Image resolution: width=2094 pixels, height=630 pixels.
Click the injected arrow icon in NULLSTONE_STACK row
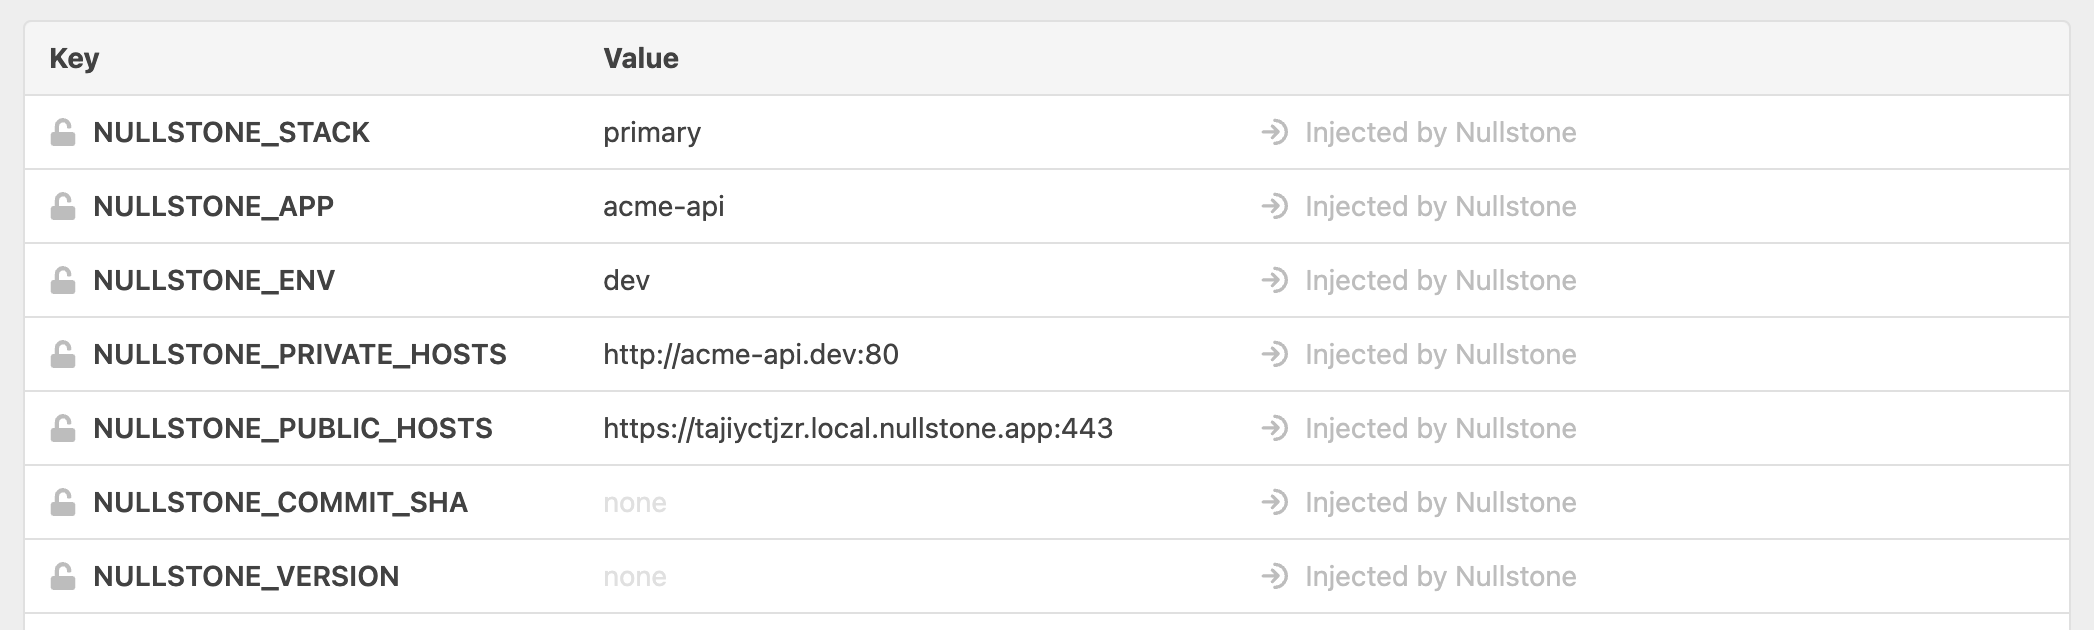click(1274, 132)
